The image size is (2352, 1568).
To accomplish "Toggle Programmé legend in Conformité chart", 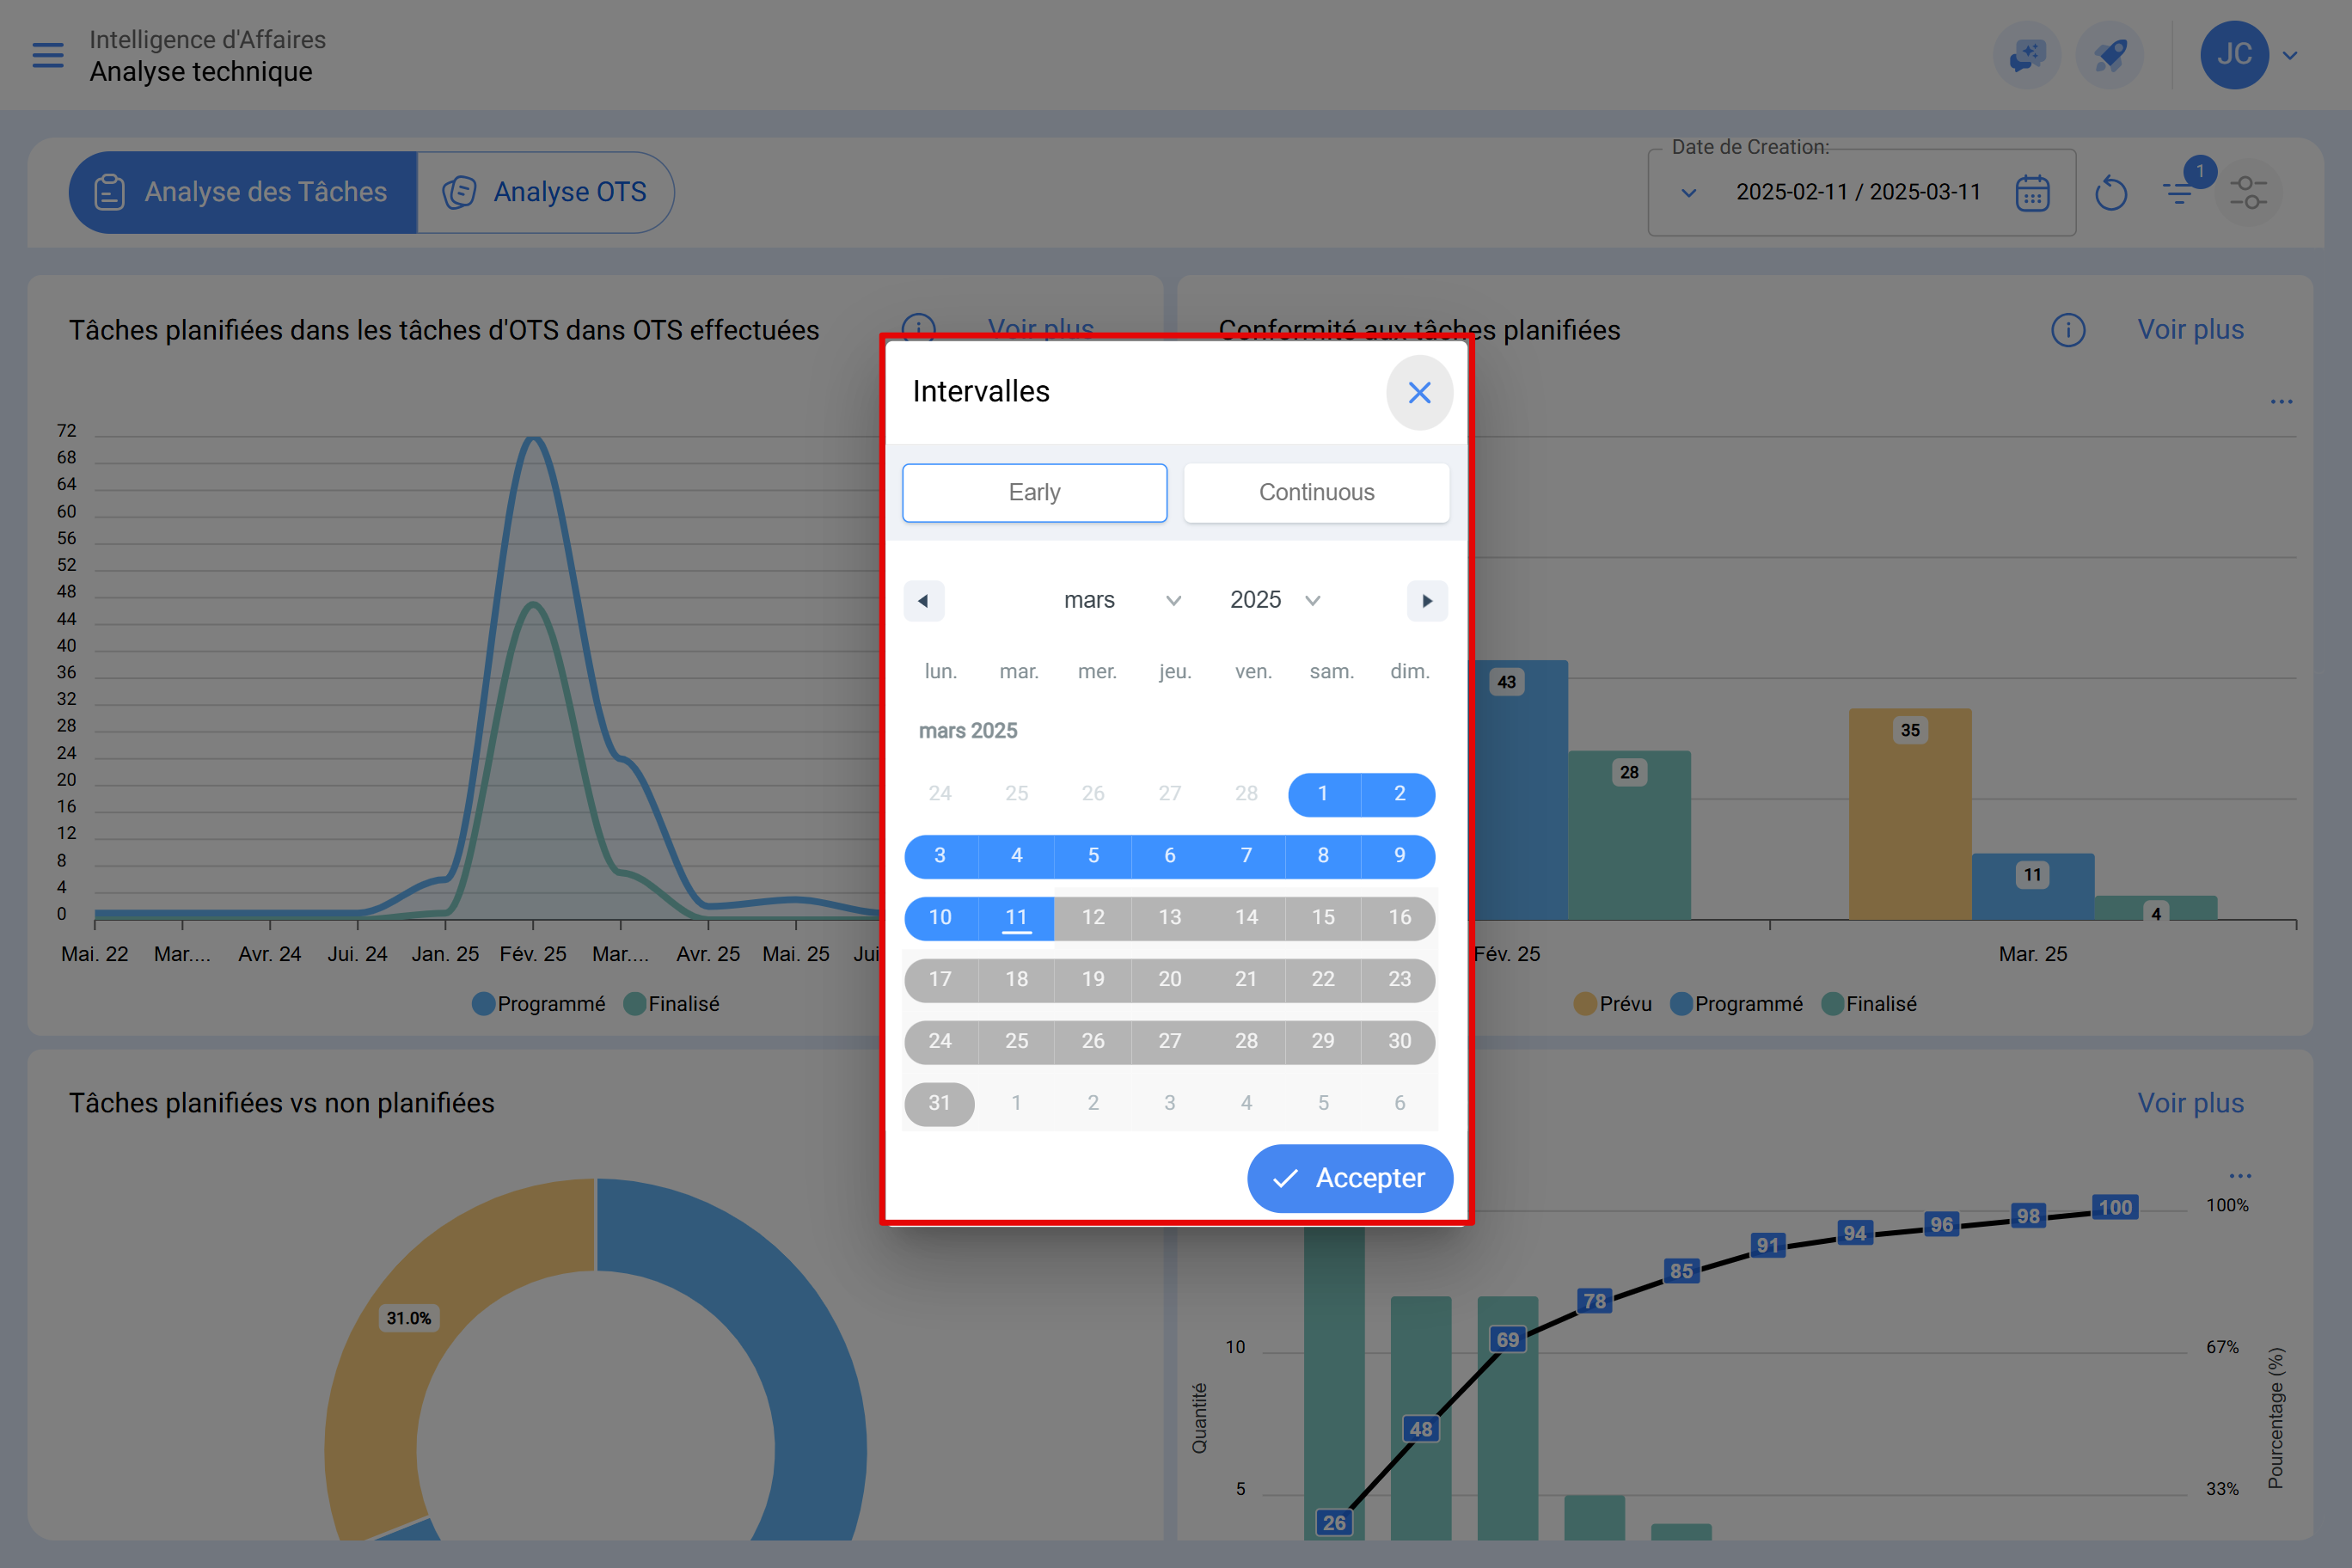I will point(1736,1004).
